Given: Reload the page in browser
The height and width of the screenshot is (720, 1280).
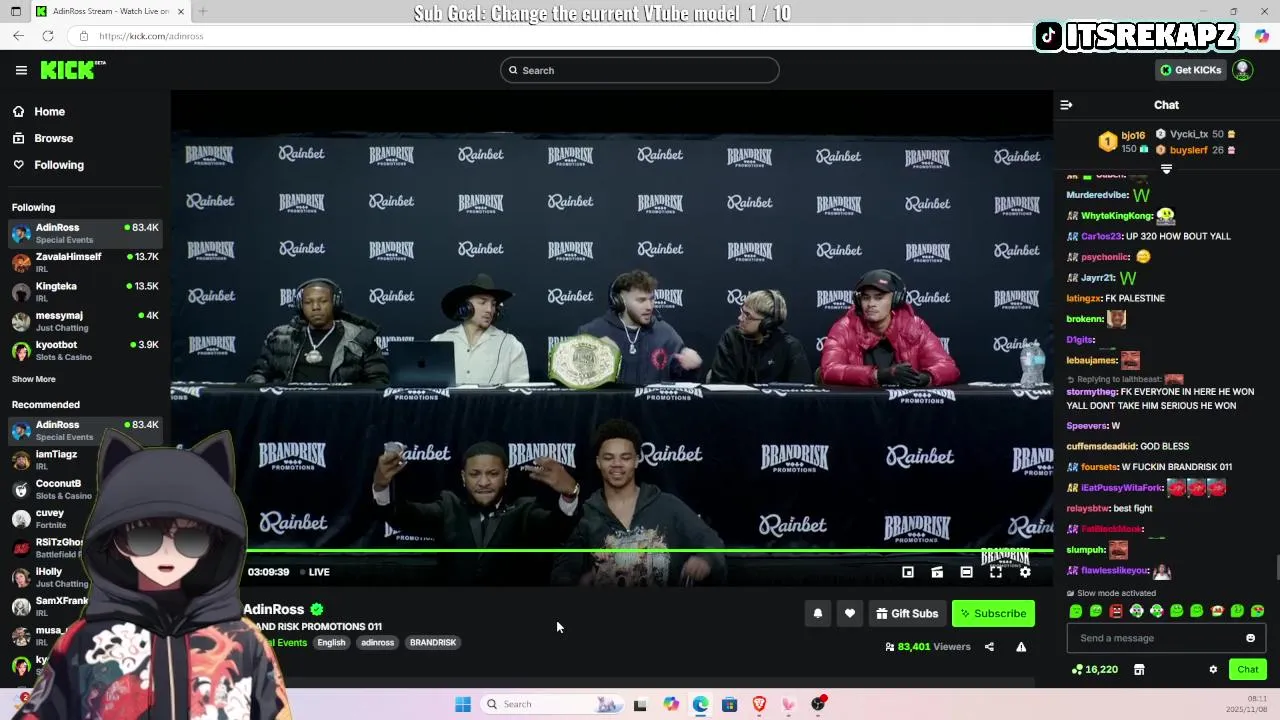Looking at the screenshot, I should pos(48,36).
